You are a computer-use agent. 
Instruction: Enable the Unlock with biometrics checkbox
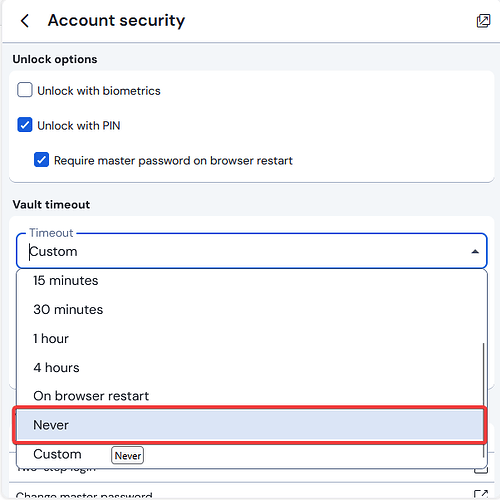pos(25,90)
